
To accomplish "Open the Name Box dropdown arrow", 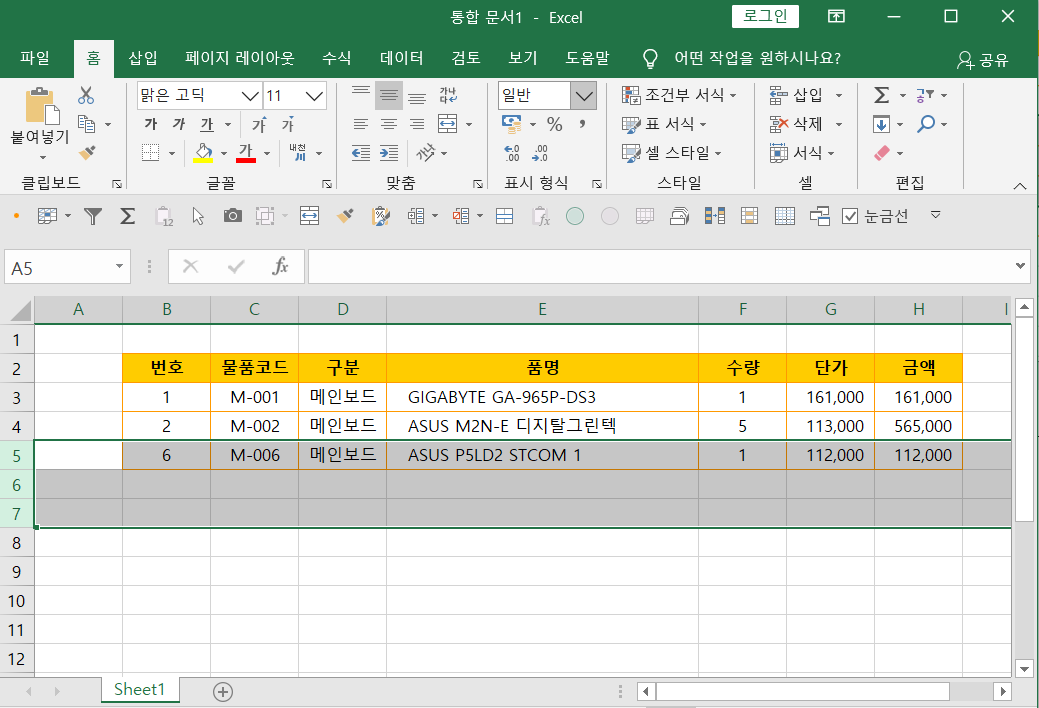I will click(119, 266).
